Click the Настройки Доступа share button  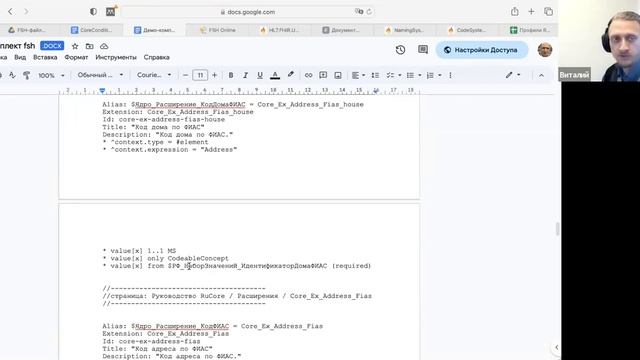(482, 50)
